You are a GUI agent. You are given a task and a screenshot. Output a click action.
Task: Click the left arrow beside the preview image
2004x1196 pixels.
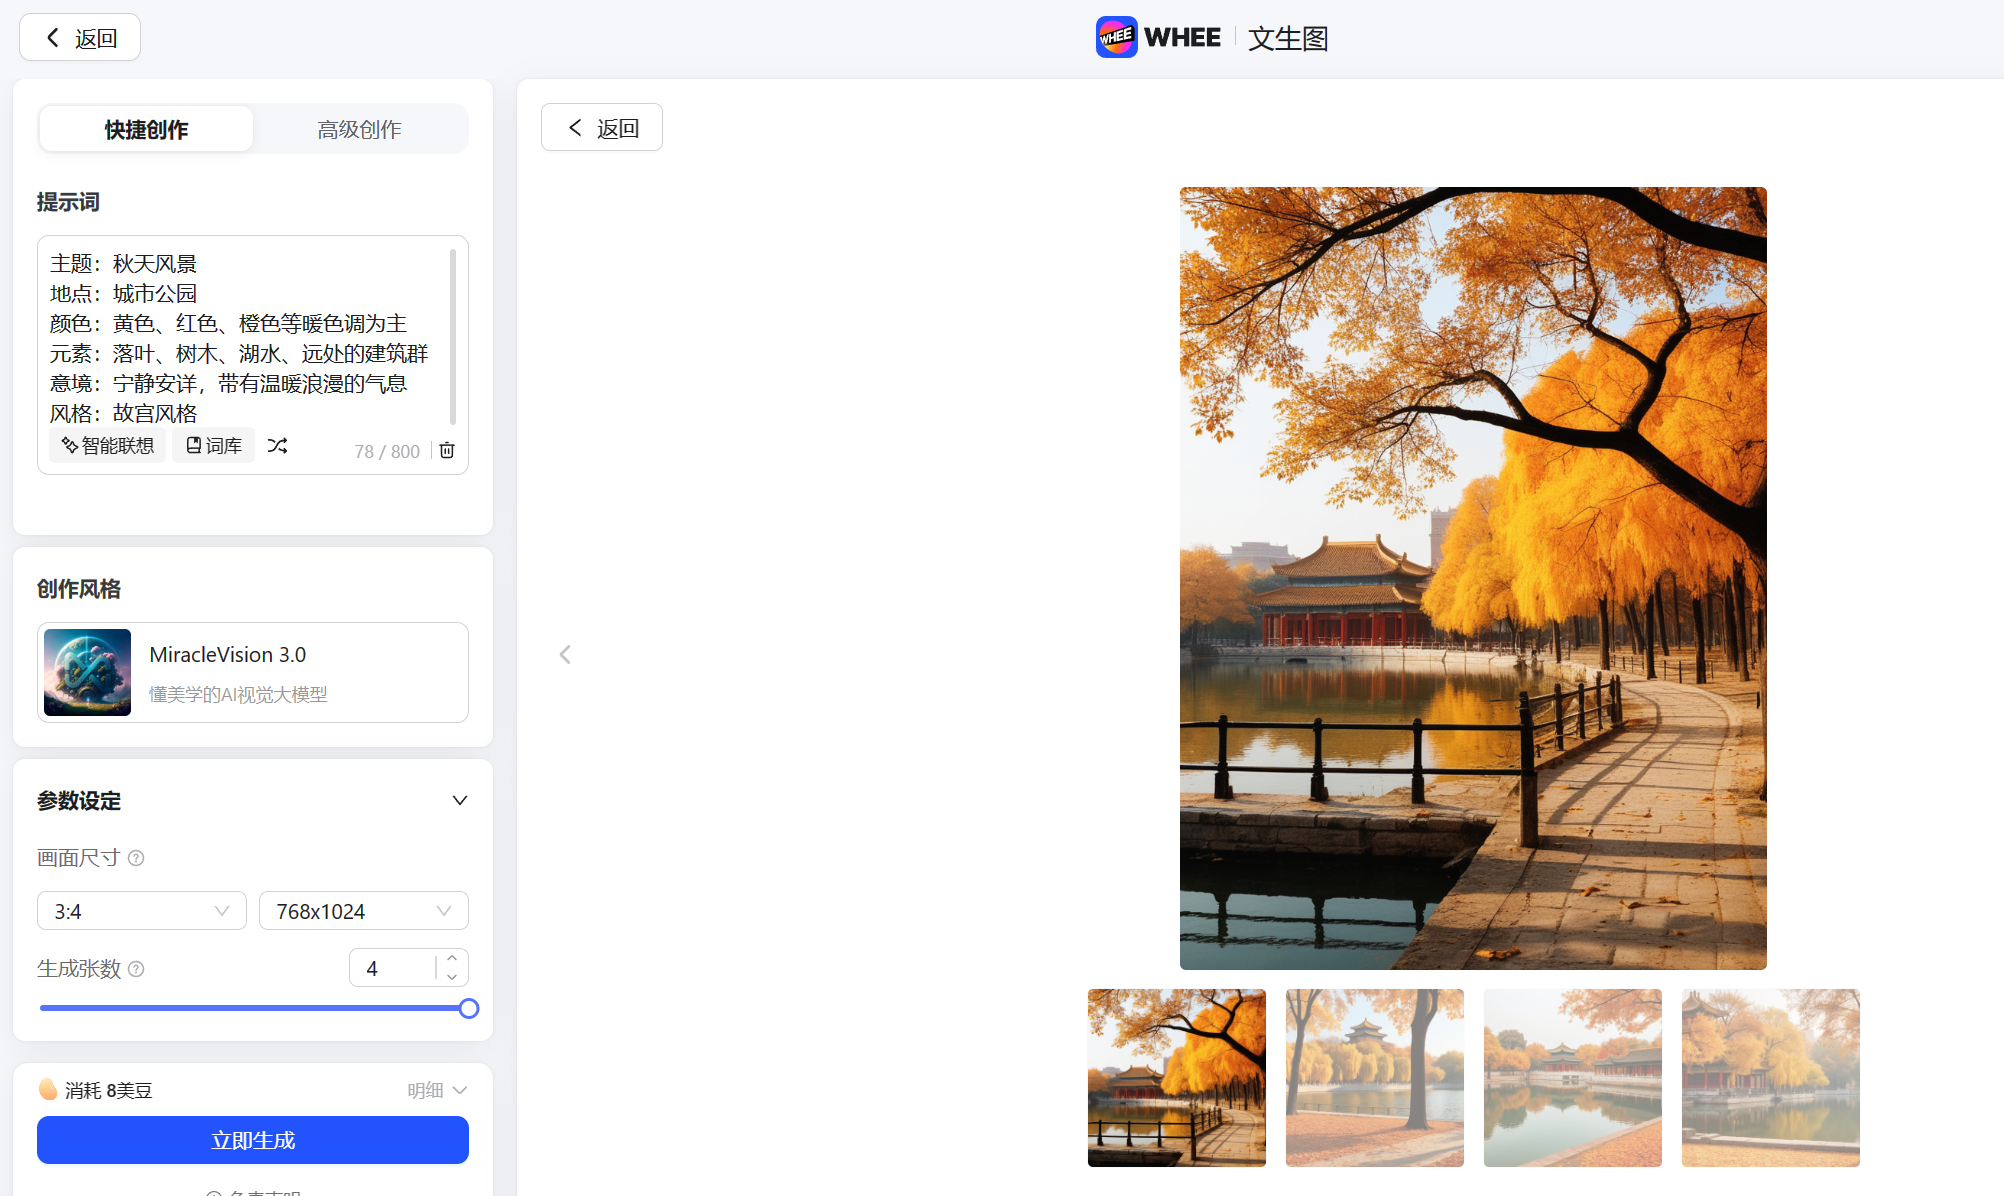coord(565,654)
